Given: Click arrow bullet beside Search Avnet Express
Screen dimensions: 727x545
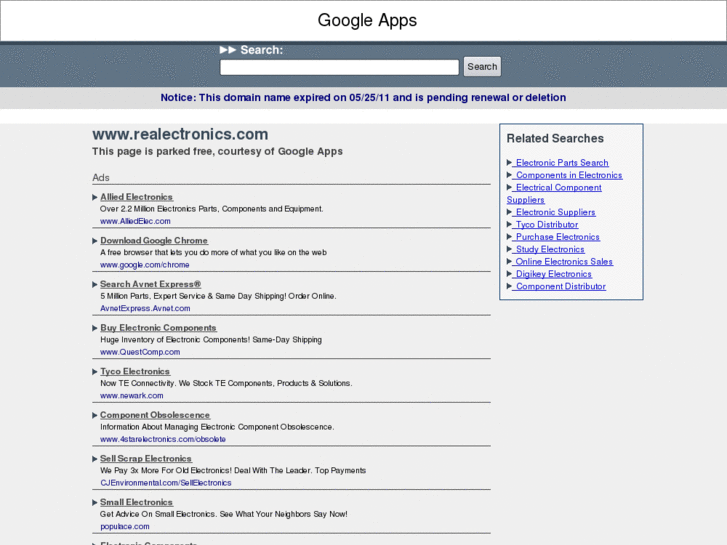Looking at the screenshot, I should 95,285.
